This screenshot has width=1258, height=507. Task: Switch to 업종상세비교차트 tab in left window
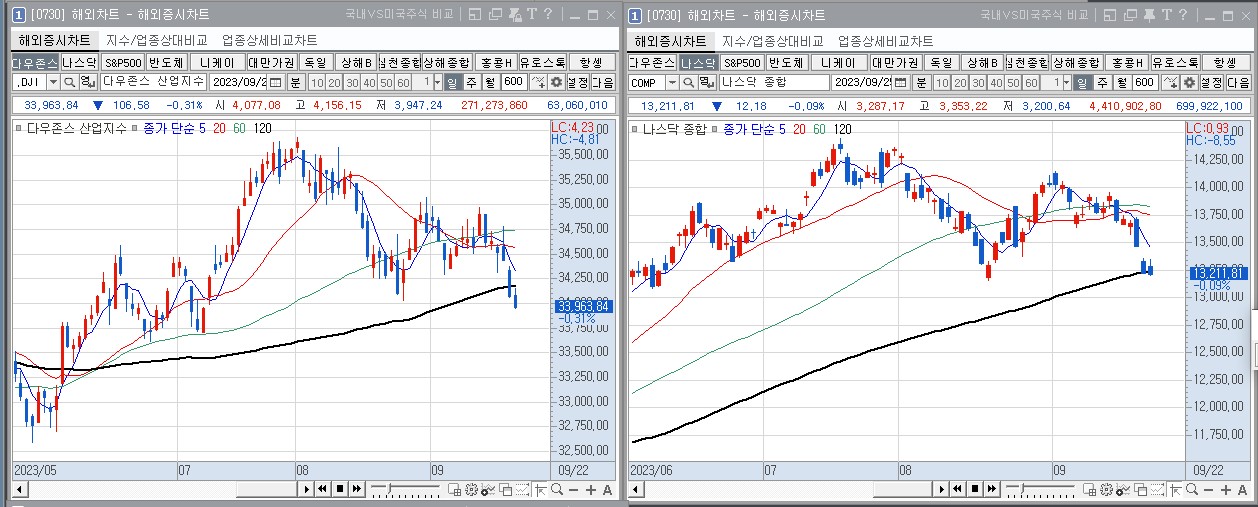click(269, 41)
